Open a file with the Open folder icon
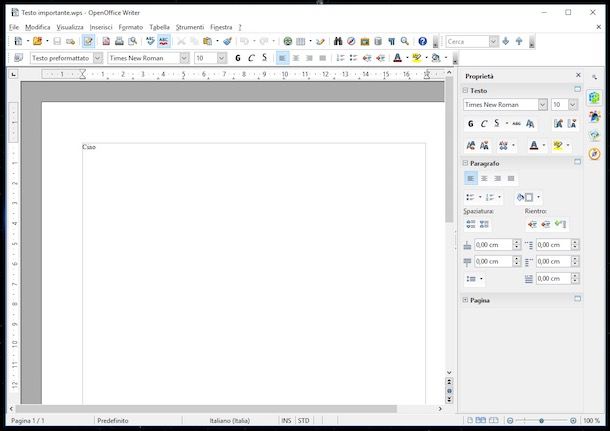The image size is (610, 431). coord(37,41)
